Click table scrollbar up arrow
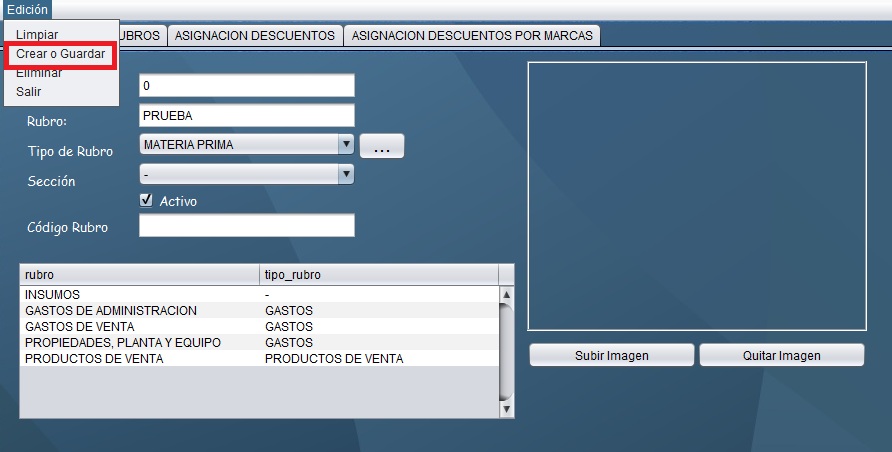The height and width of the screenshot is (452, 892). pos(506,295)
